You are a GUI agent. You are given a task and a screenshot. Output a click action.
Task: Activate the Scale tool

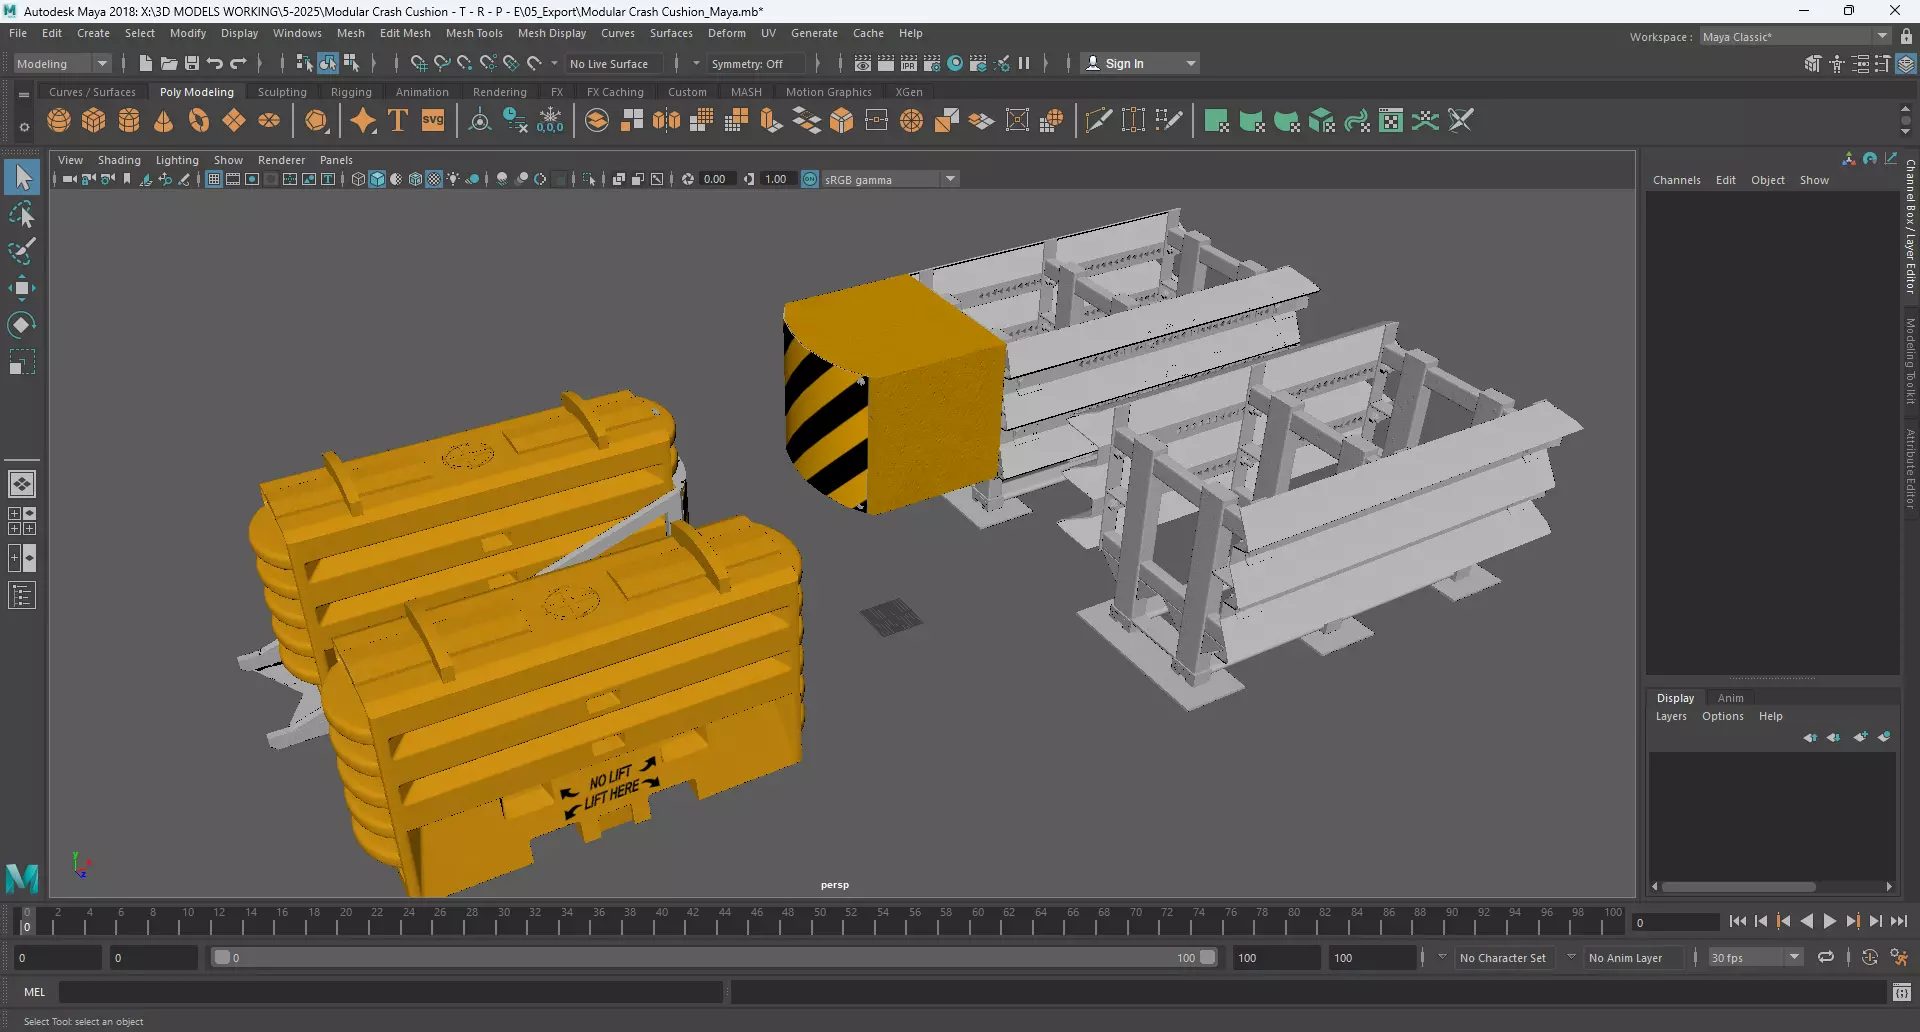point(22,362)
